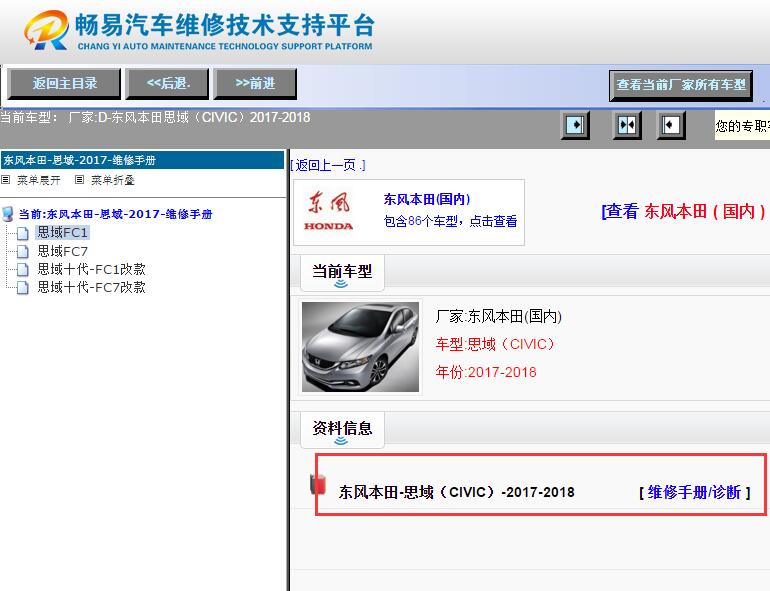The image size is (770, 591).
Task: Click document icon next to 思域十代-FC7改款
Action: (x=23, y=287)
